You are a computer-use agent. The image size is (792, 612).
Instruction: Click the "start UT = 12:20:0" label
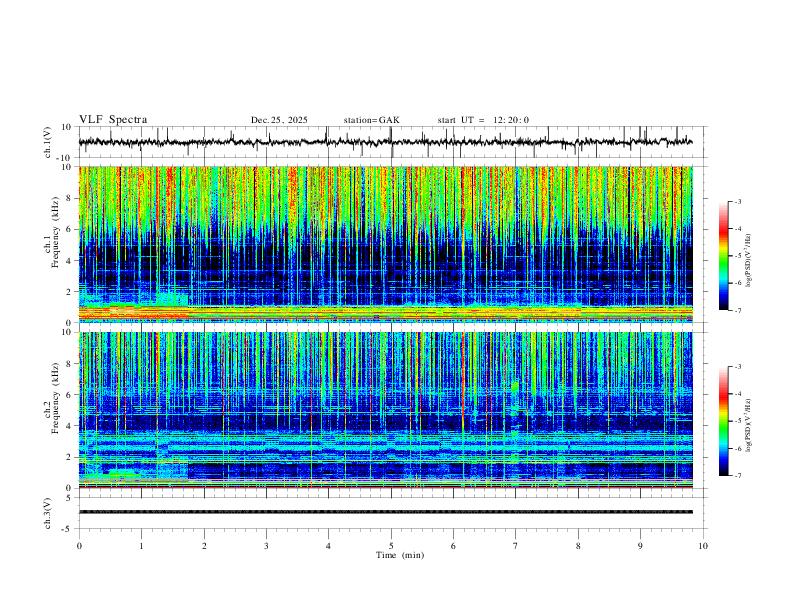tap(483, 120)
